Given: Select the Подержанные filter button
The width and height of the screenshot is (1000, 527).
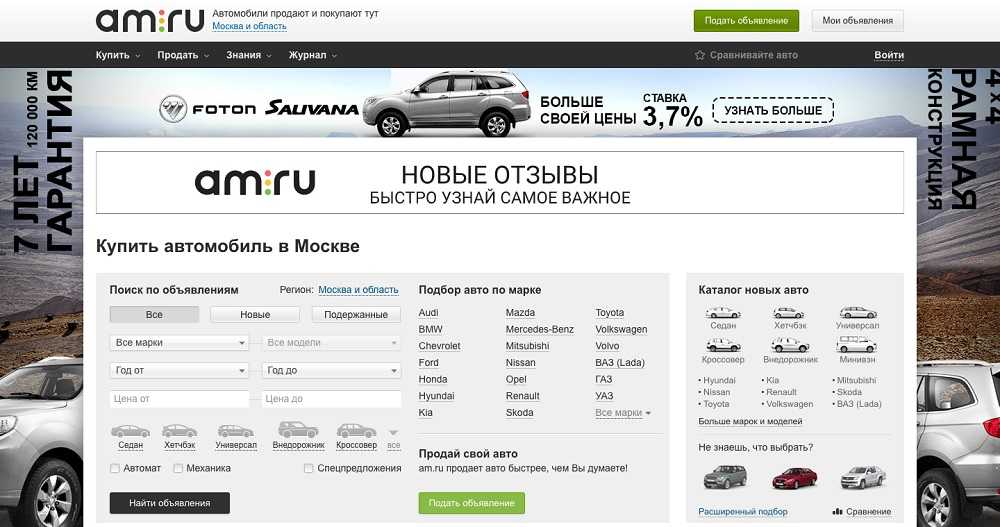Looking at the screenshot, I should coord(356,315).
